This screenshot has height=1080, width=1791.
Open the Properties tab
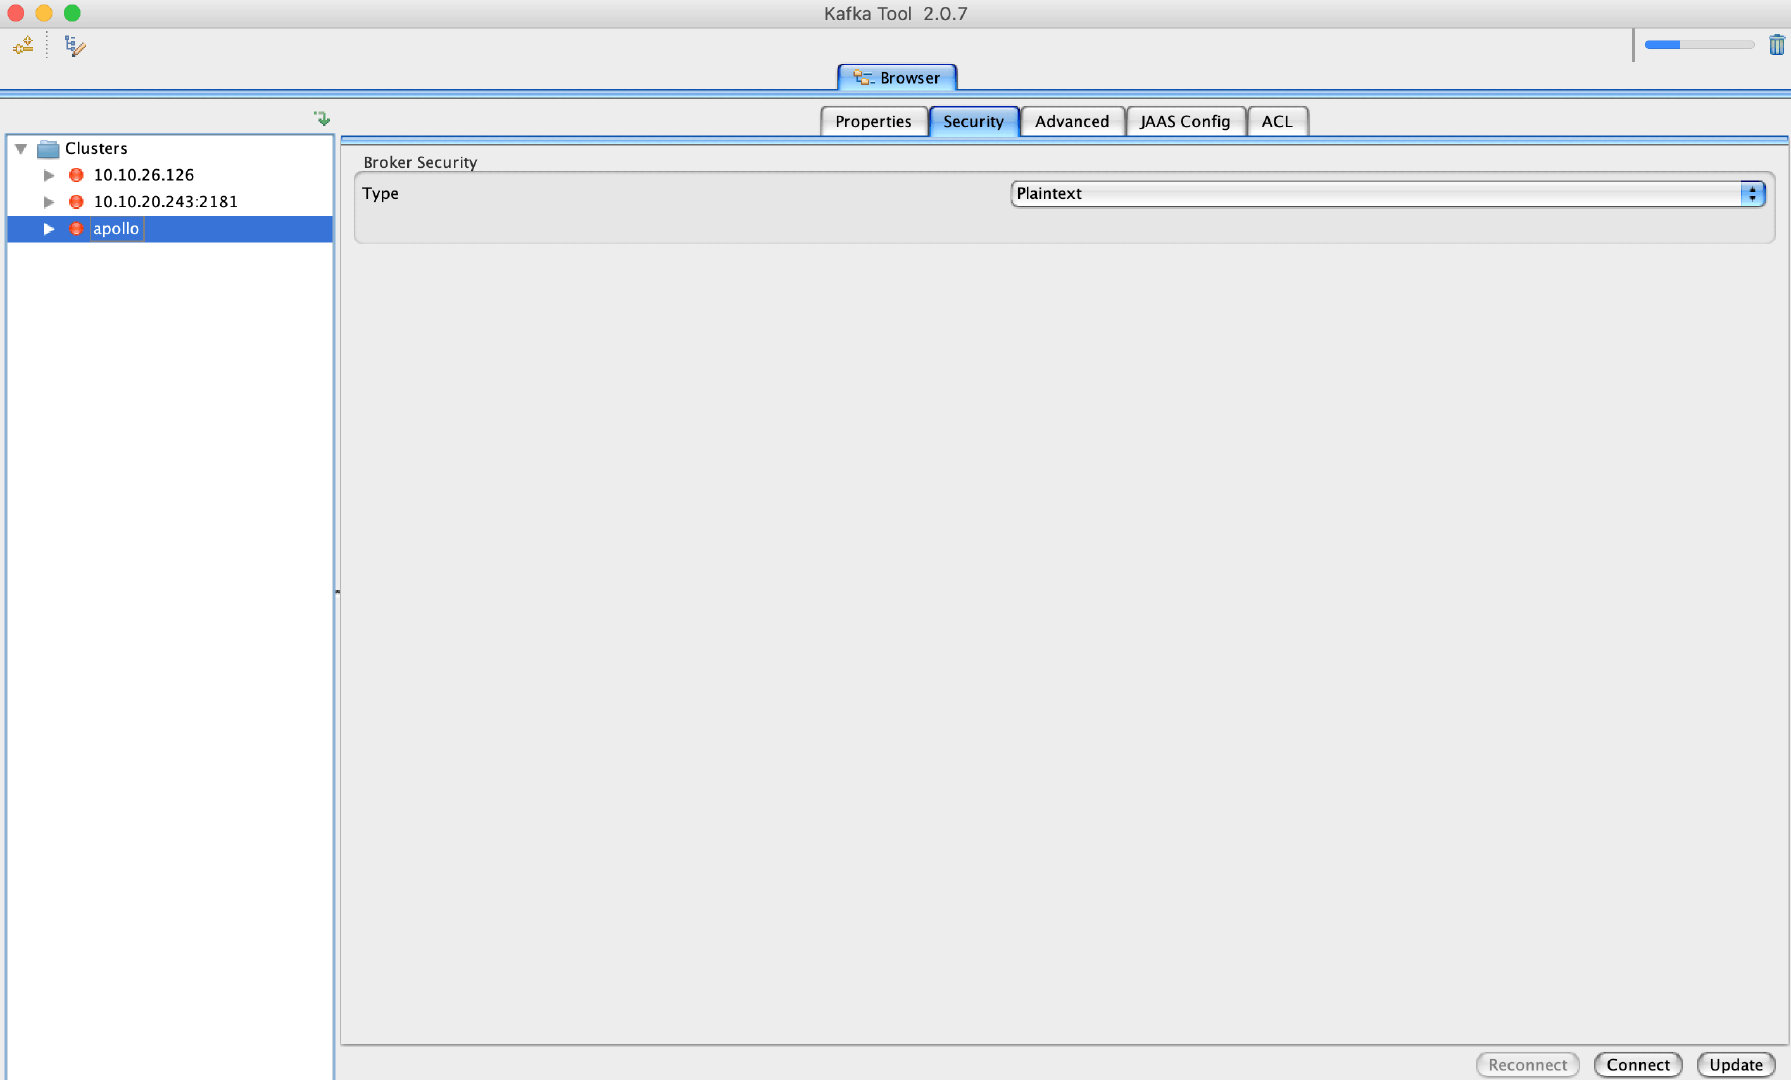[873, 121]
